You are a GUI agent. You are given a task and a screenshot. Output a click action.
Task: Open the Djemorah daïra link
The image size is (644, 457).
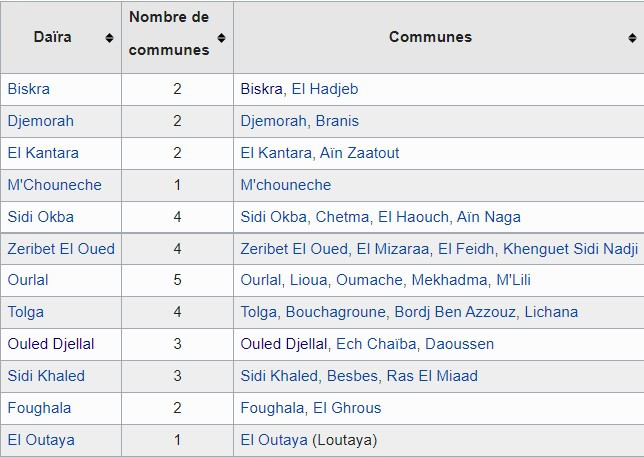click(x=41, y=121)
